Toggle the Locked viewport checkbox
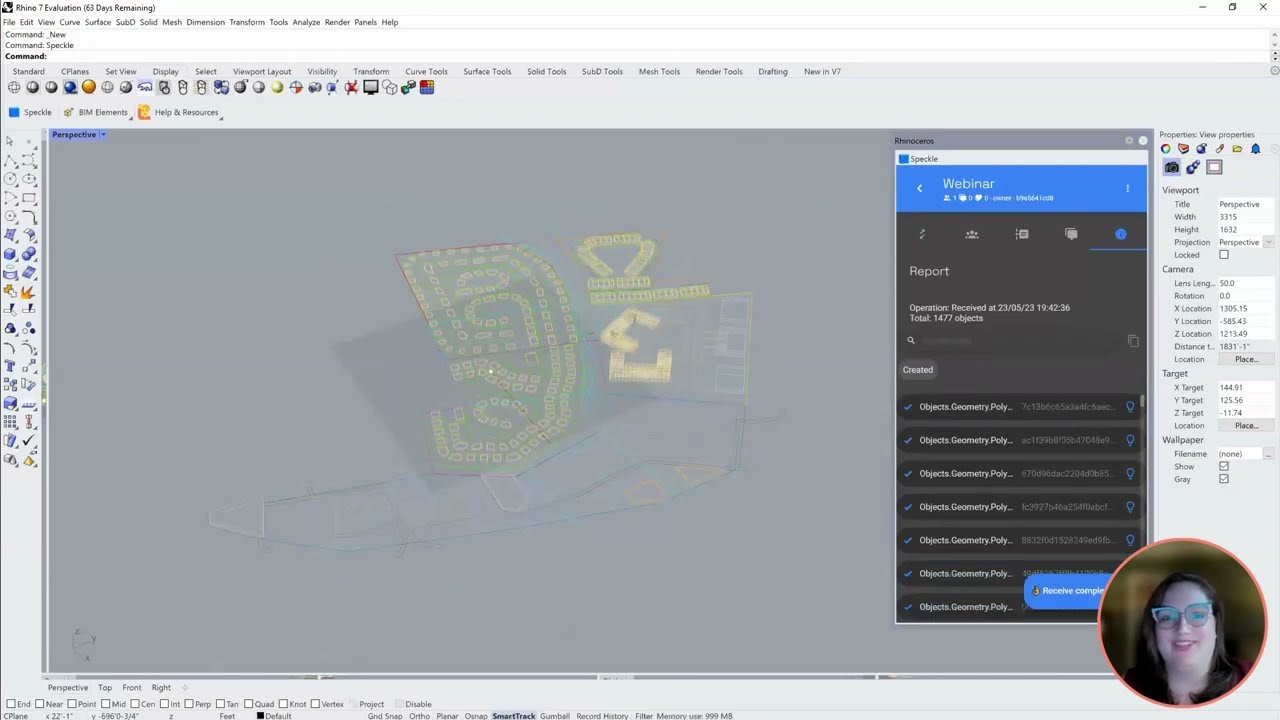 pyautogui.click(x=1223, y=255)
